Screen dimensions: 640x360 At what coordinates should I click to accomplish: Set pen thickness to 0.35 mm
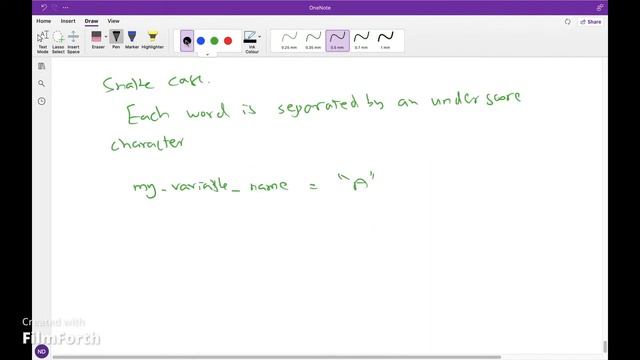[x=313, y=41]
